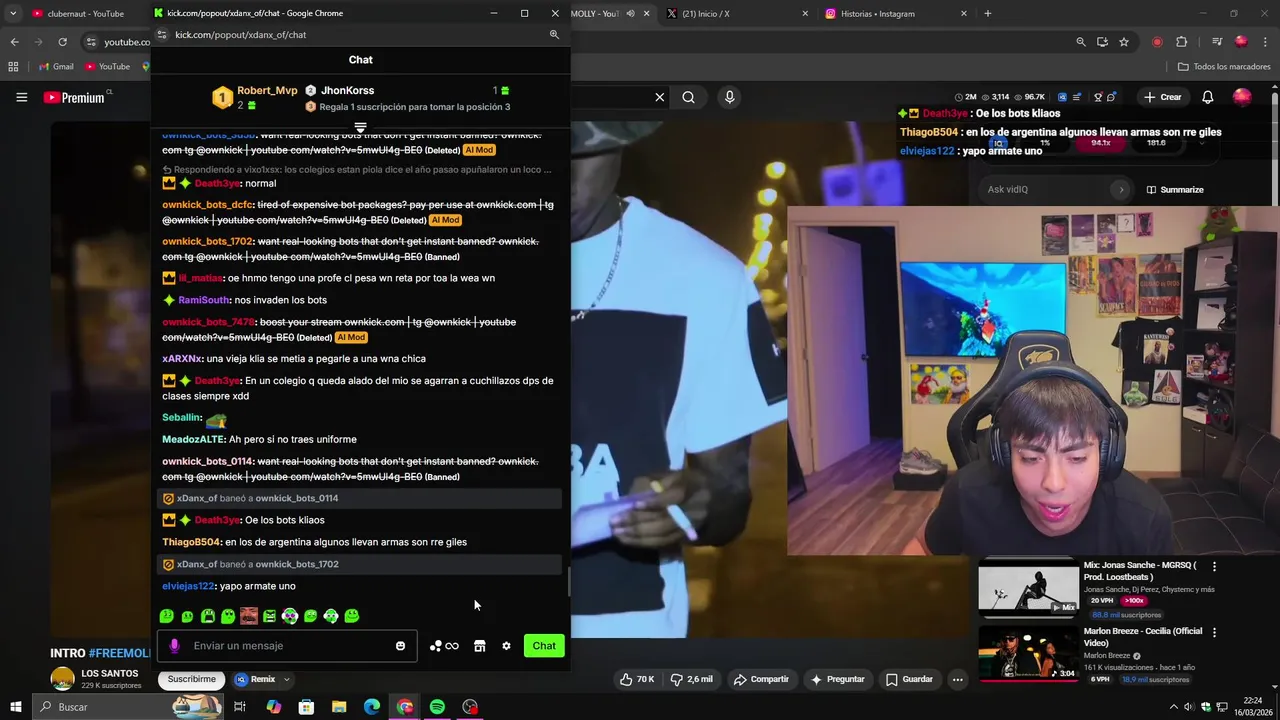Open Jonas Sanche mix thumbnail

(1028, 588)
